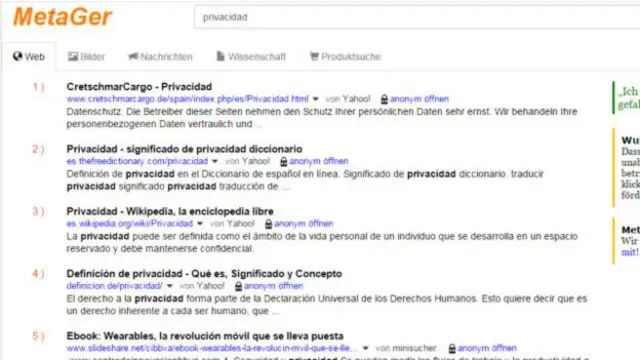Click the document icon beside Wissenschaft
The height and width of the screenshot is (360, 640).
(220, 56)
